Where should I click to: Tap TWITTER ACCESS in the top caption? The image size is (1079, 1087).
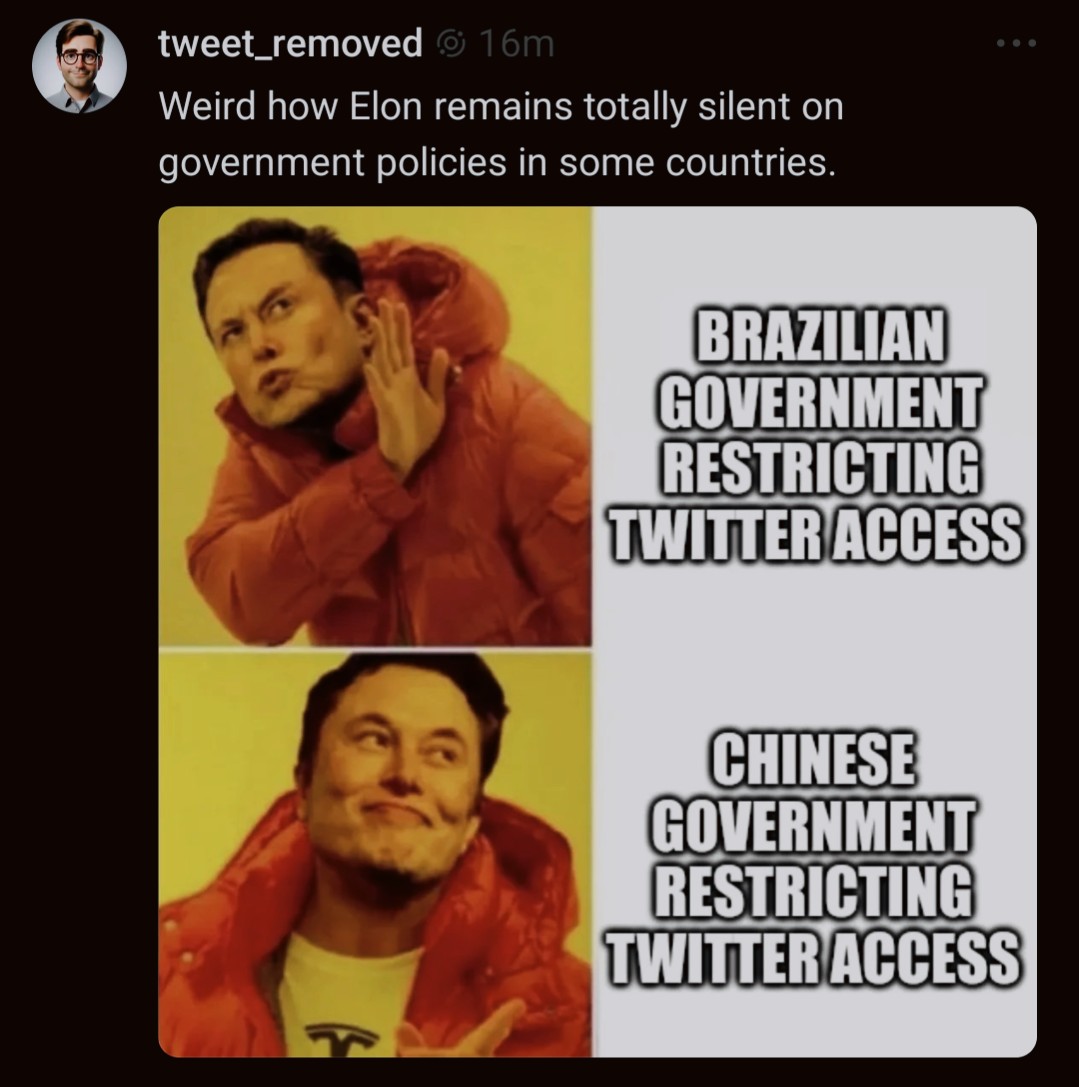815,534
